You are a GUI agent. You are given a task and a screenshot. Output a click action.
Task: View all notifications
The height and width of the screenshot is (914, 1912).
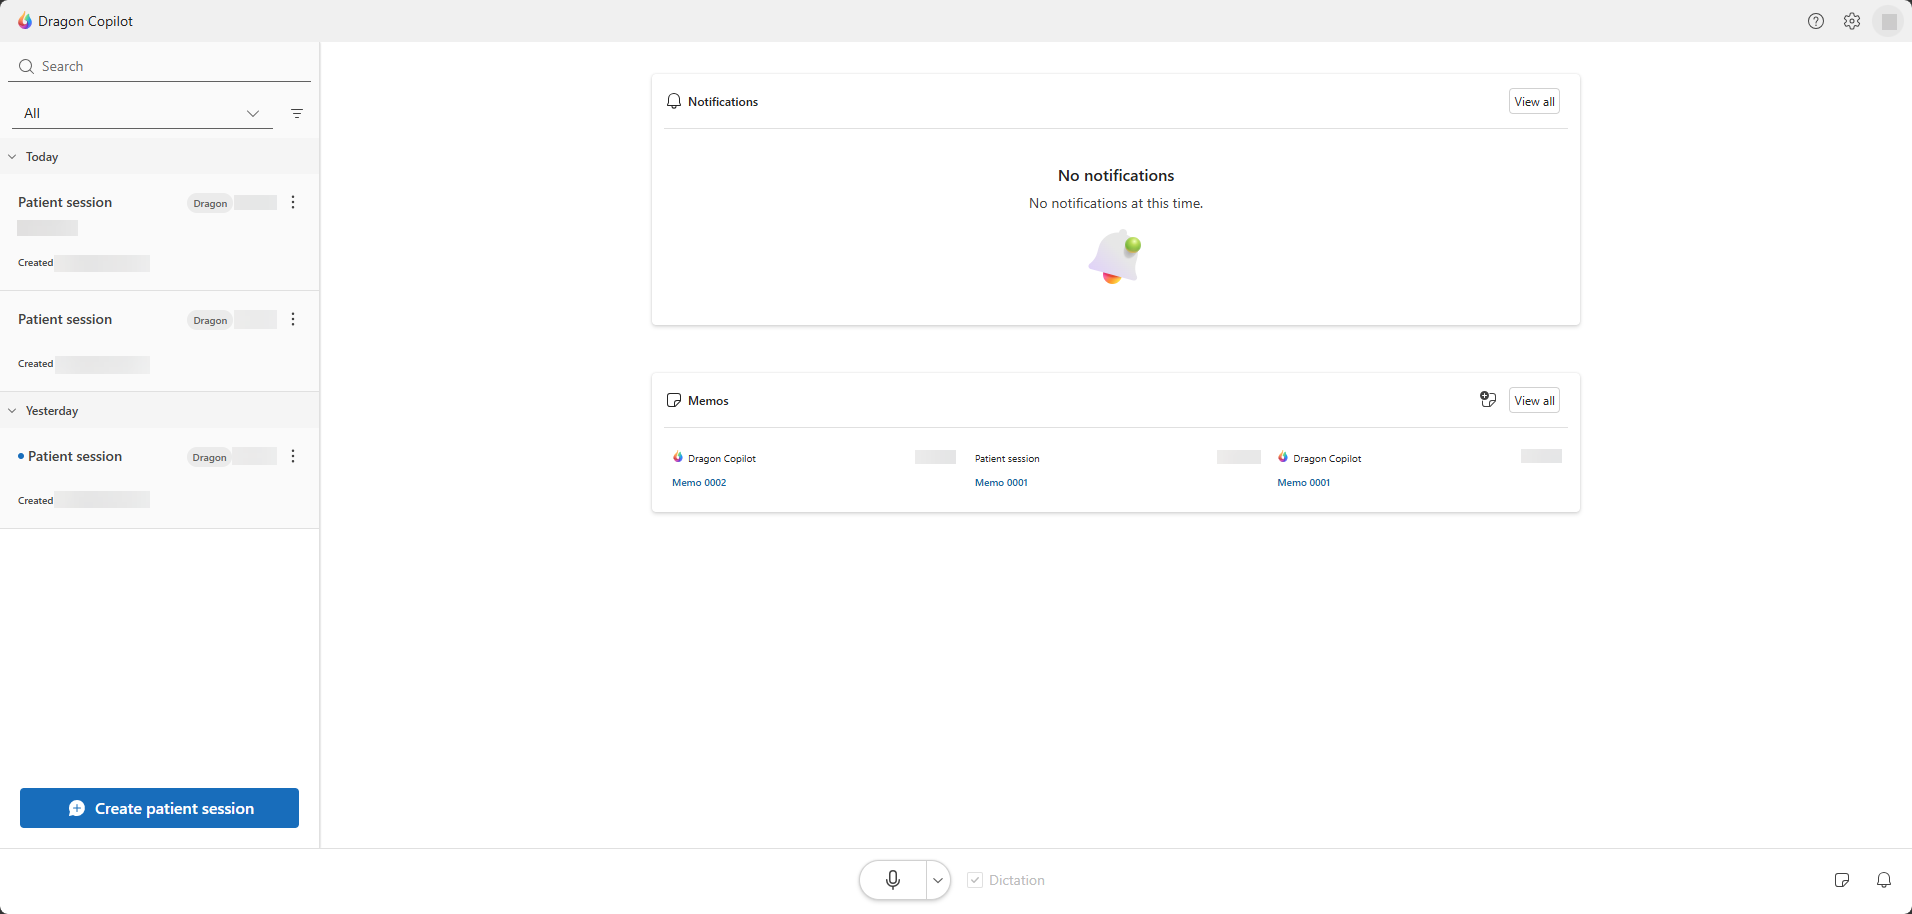click(x=1534, y=101)
